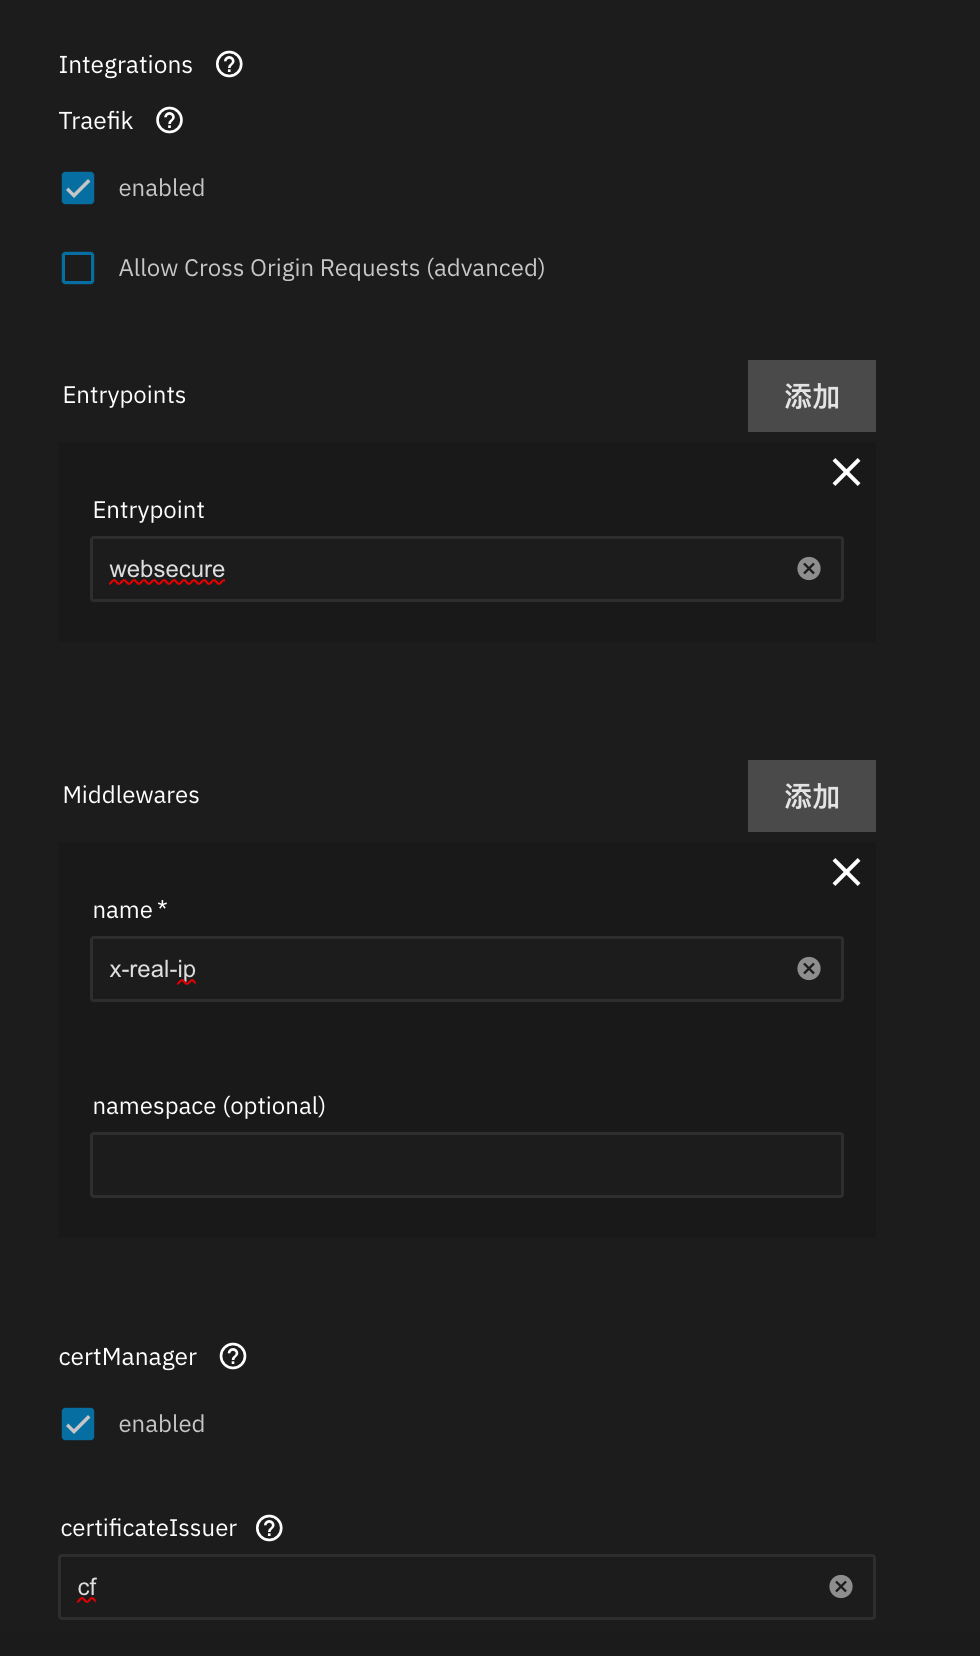Open certificateIssuer help icon
This screenshot has width=980, height=1656.
270,1528
